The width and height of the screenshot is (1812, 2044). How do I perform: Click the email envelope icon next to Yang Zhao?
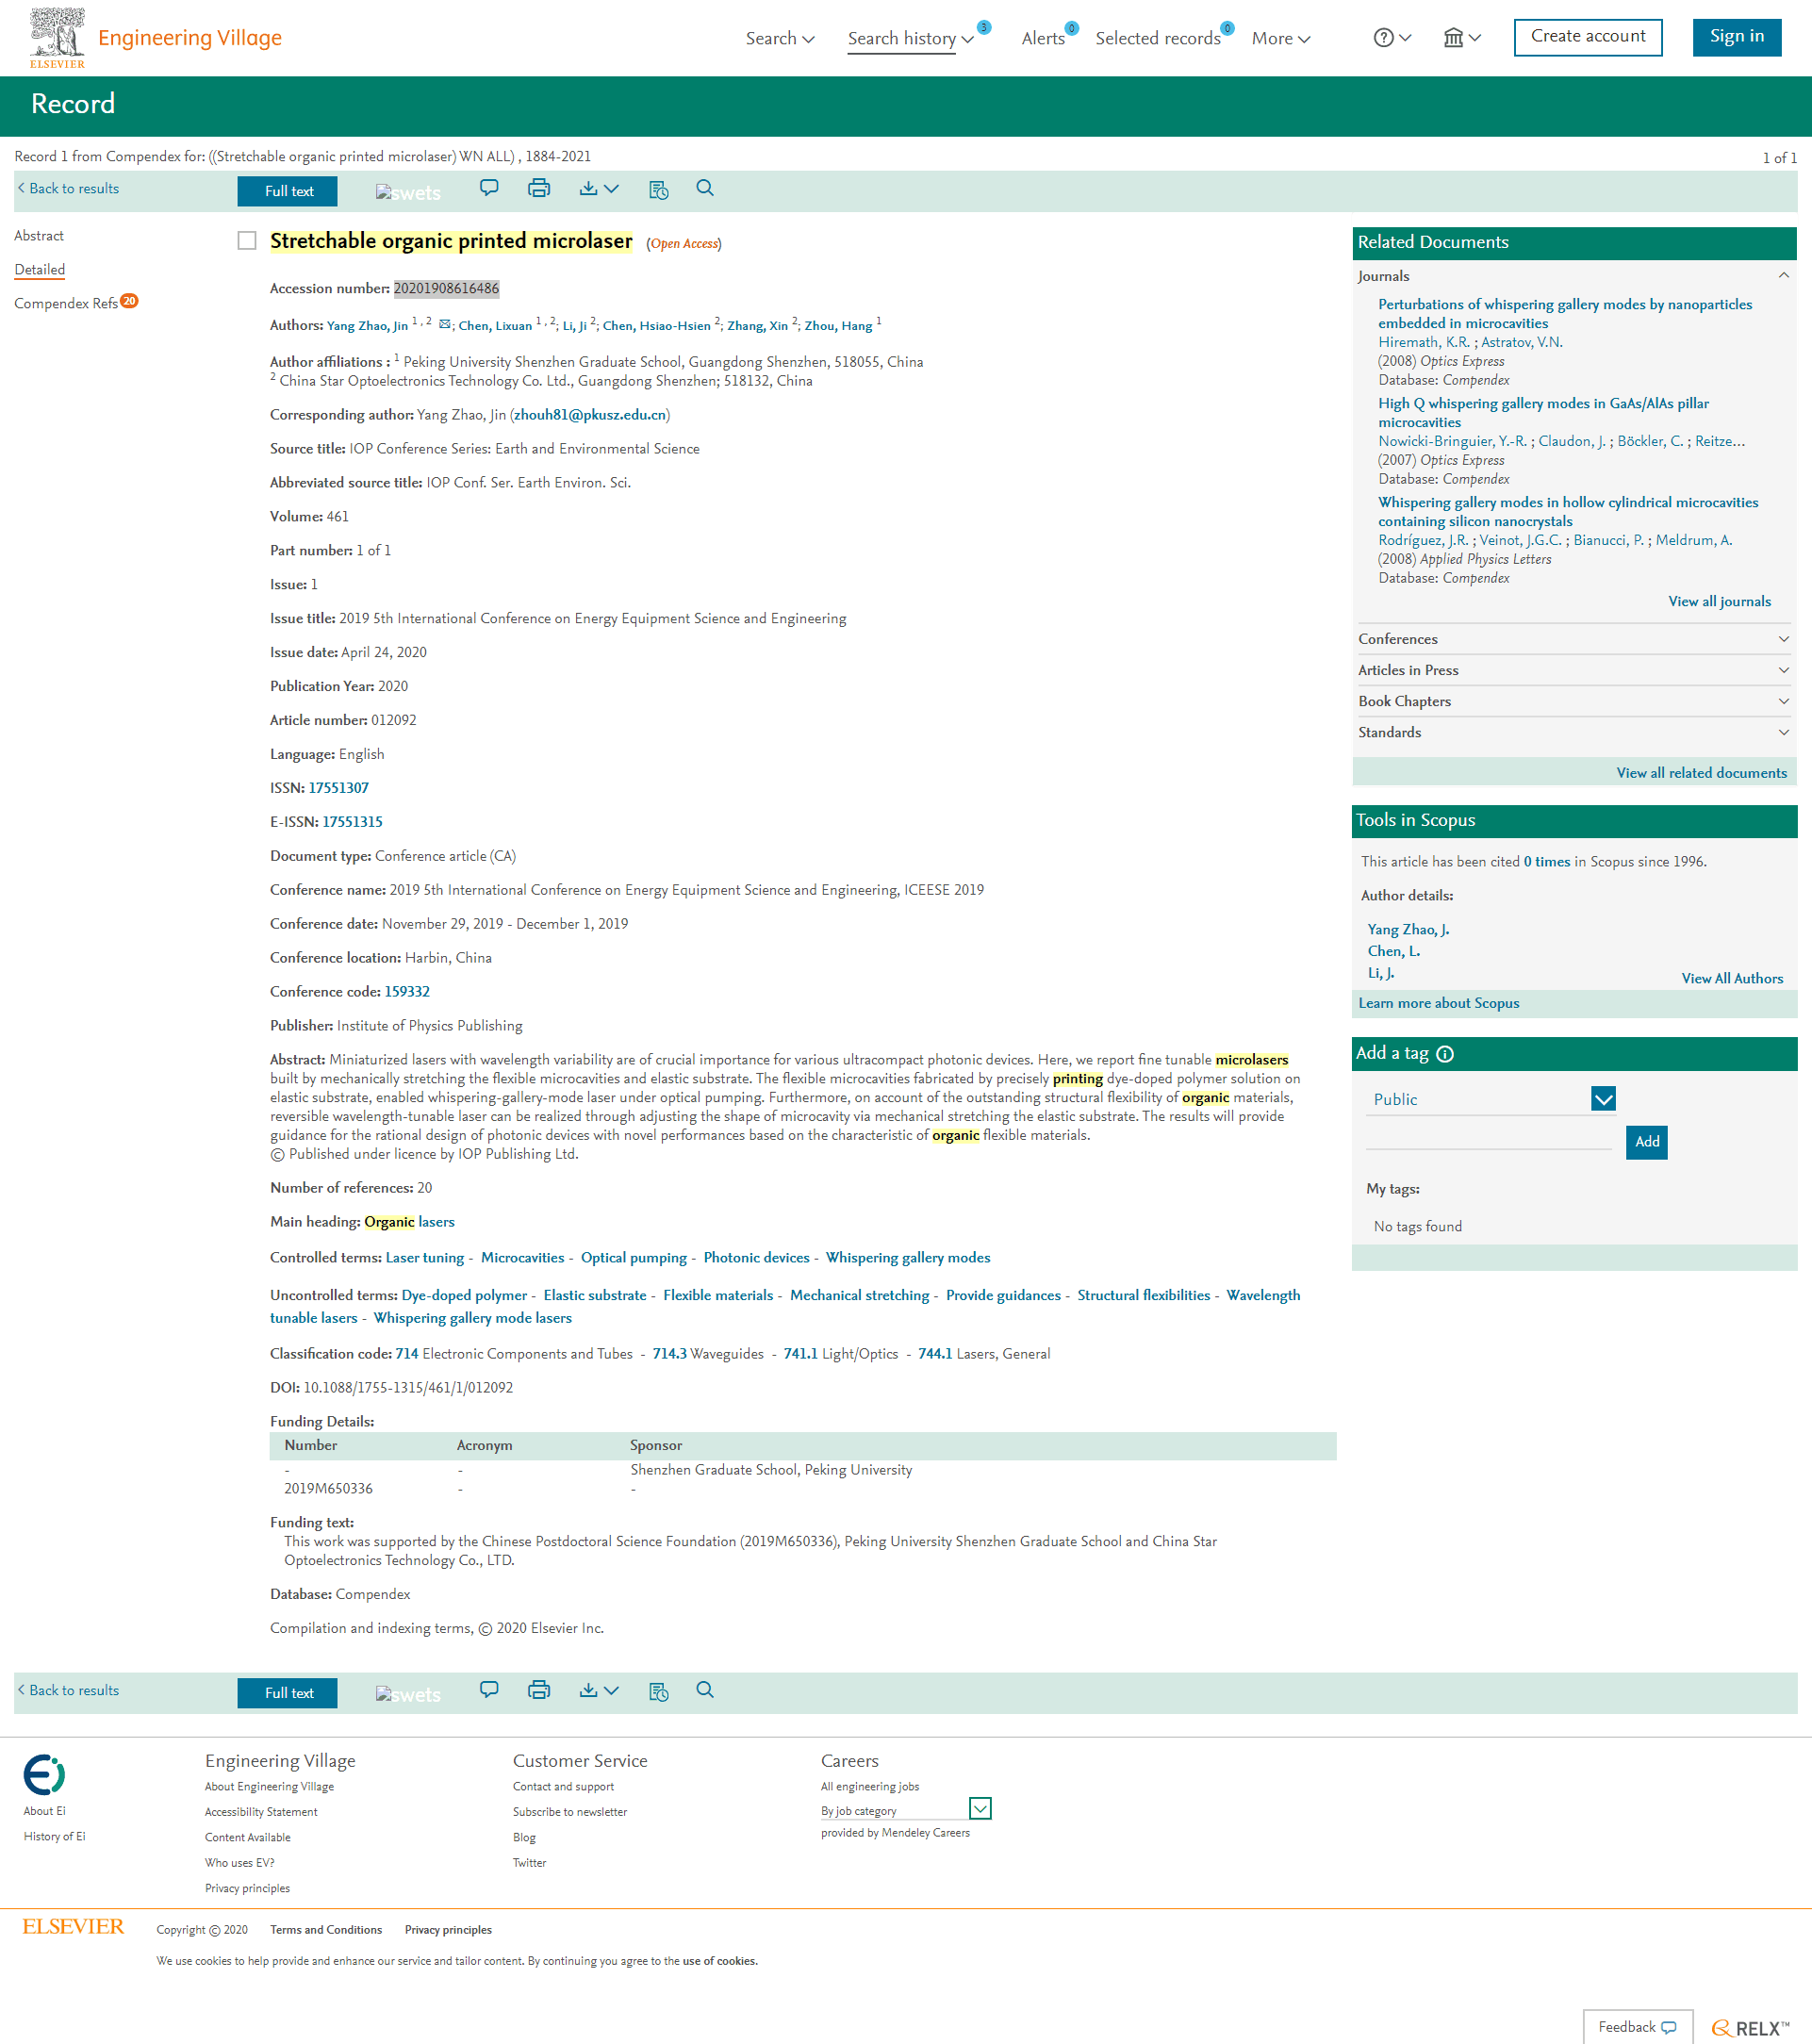pos(445,324)
